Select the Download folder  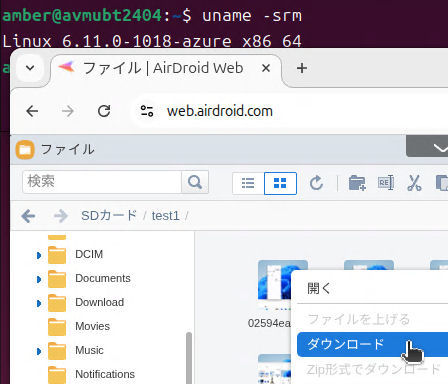tap(99, 302)
